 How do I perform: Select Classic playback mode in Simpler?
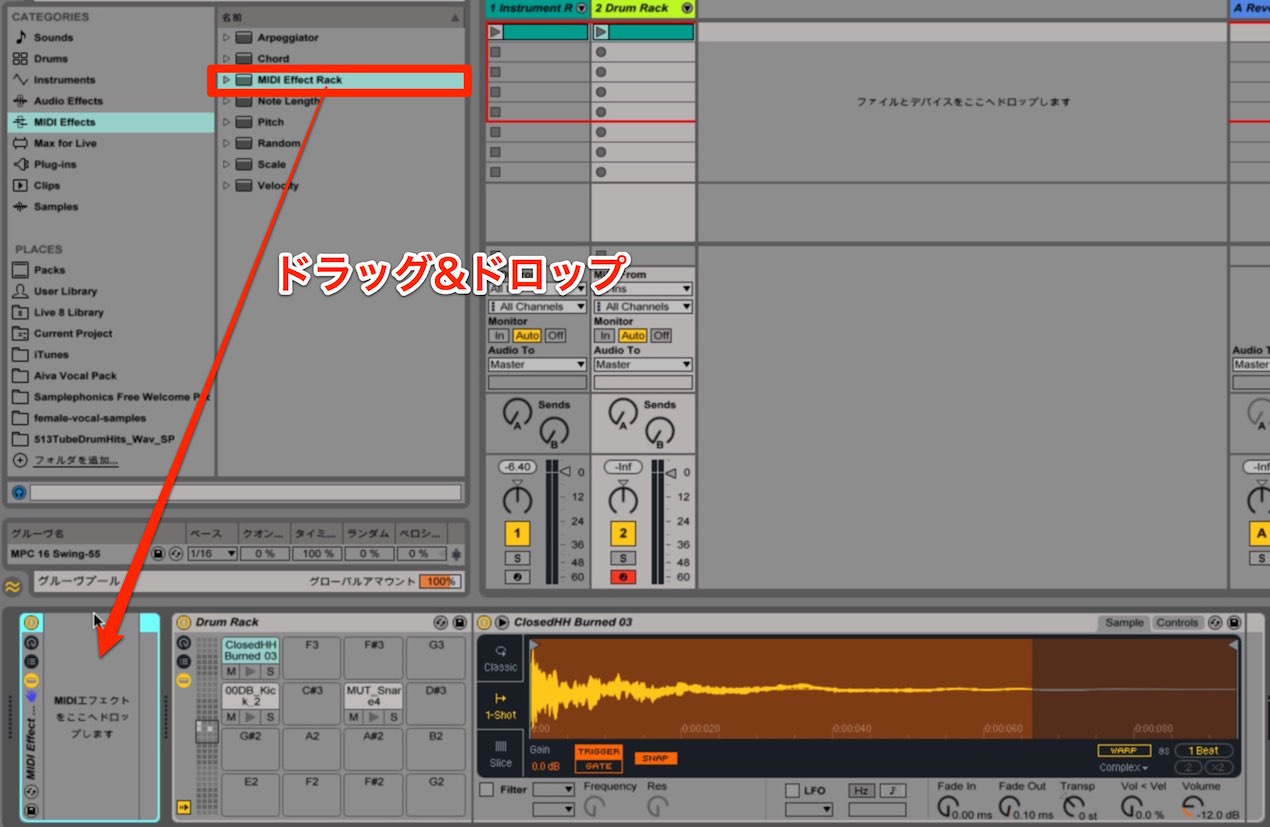tap(501, 659)
